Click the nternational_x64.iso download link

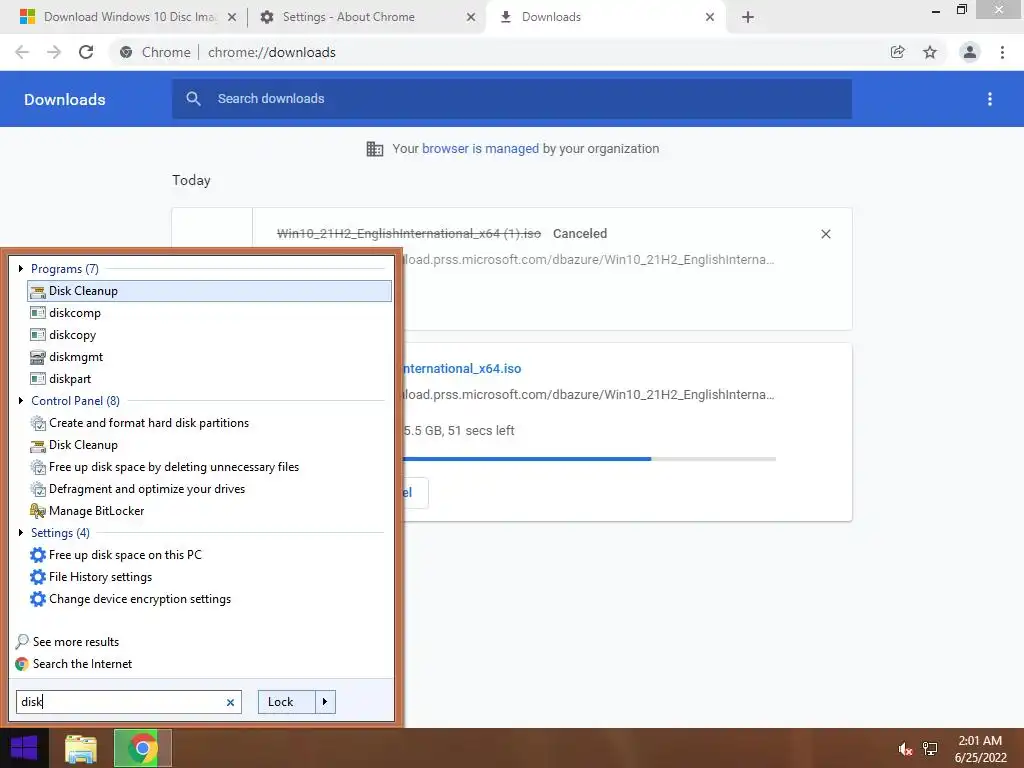[462, 369]
